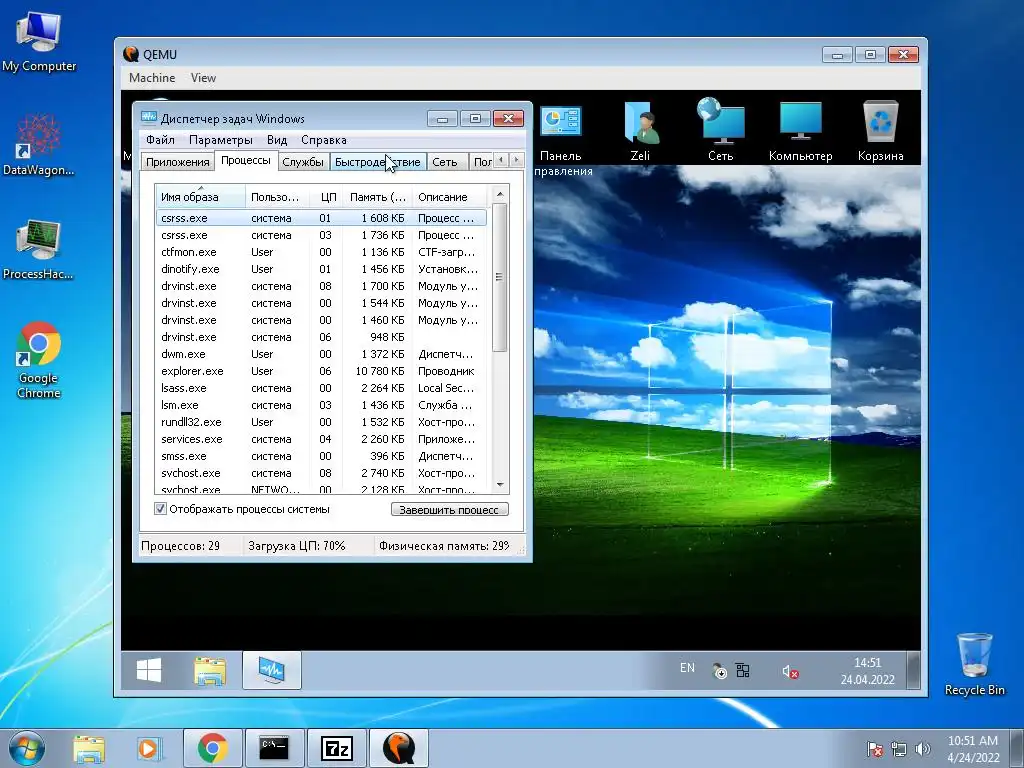Open Компьютер icon on guest desktop
This screenshot has height=768, width=1024.
[x=800, y=131]
